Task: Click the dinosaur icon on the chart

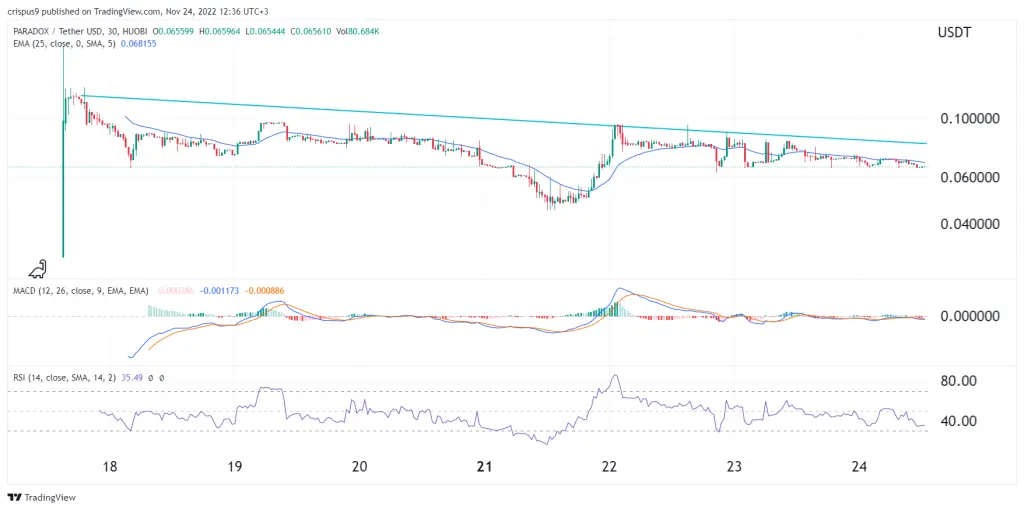Action: click(x=37, y=270)
